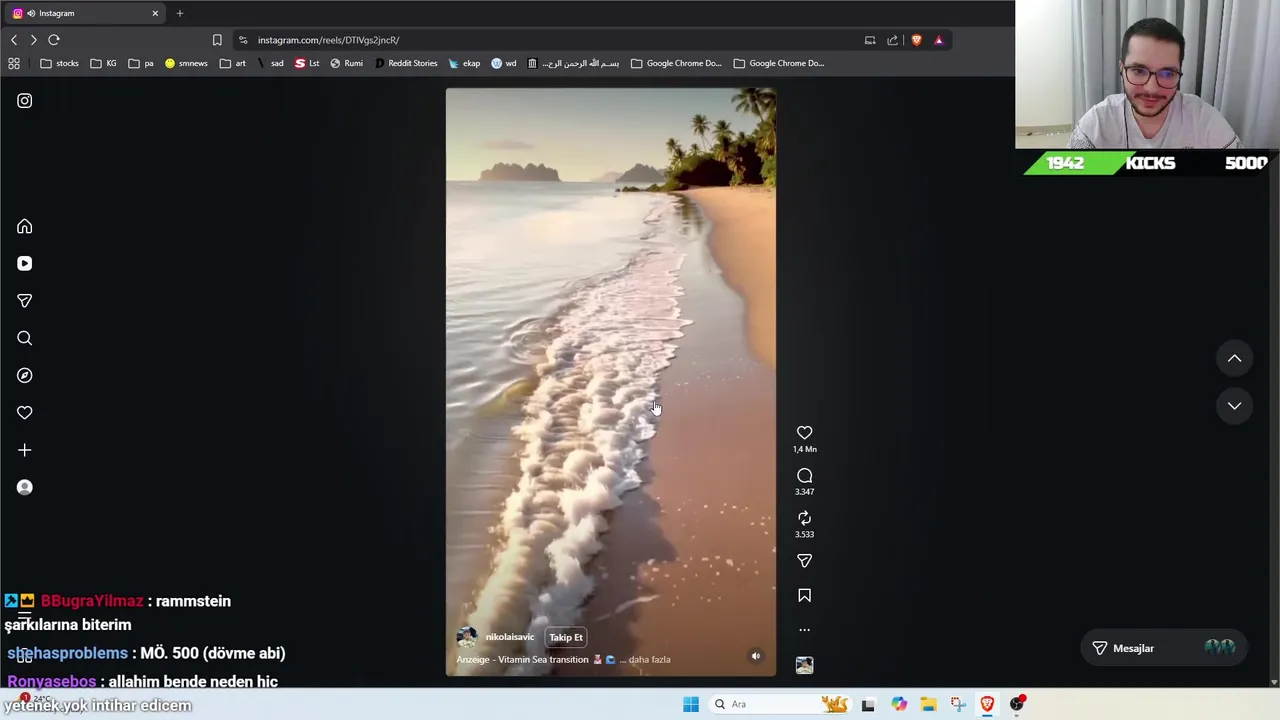
Task: Save the reel with the bookmark icon
Action: pos(804,595)
